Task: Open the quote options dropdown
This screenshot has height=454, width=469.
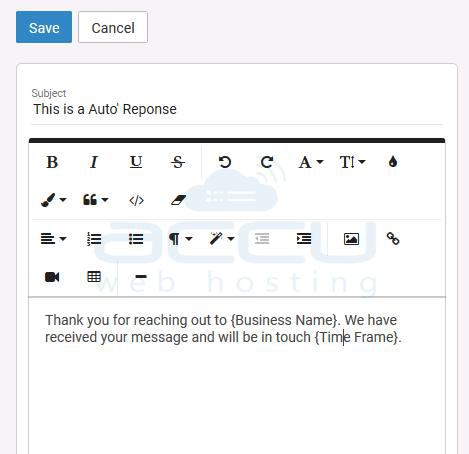Action: click(95, 200)
